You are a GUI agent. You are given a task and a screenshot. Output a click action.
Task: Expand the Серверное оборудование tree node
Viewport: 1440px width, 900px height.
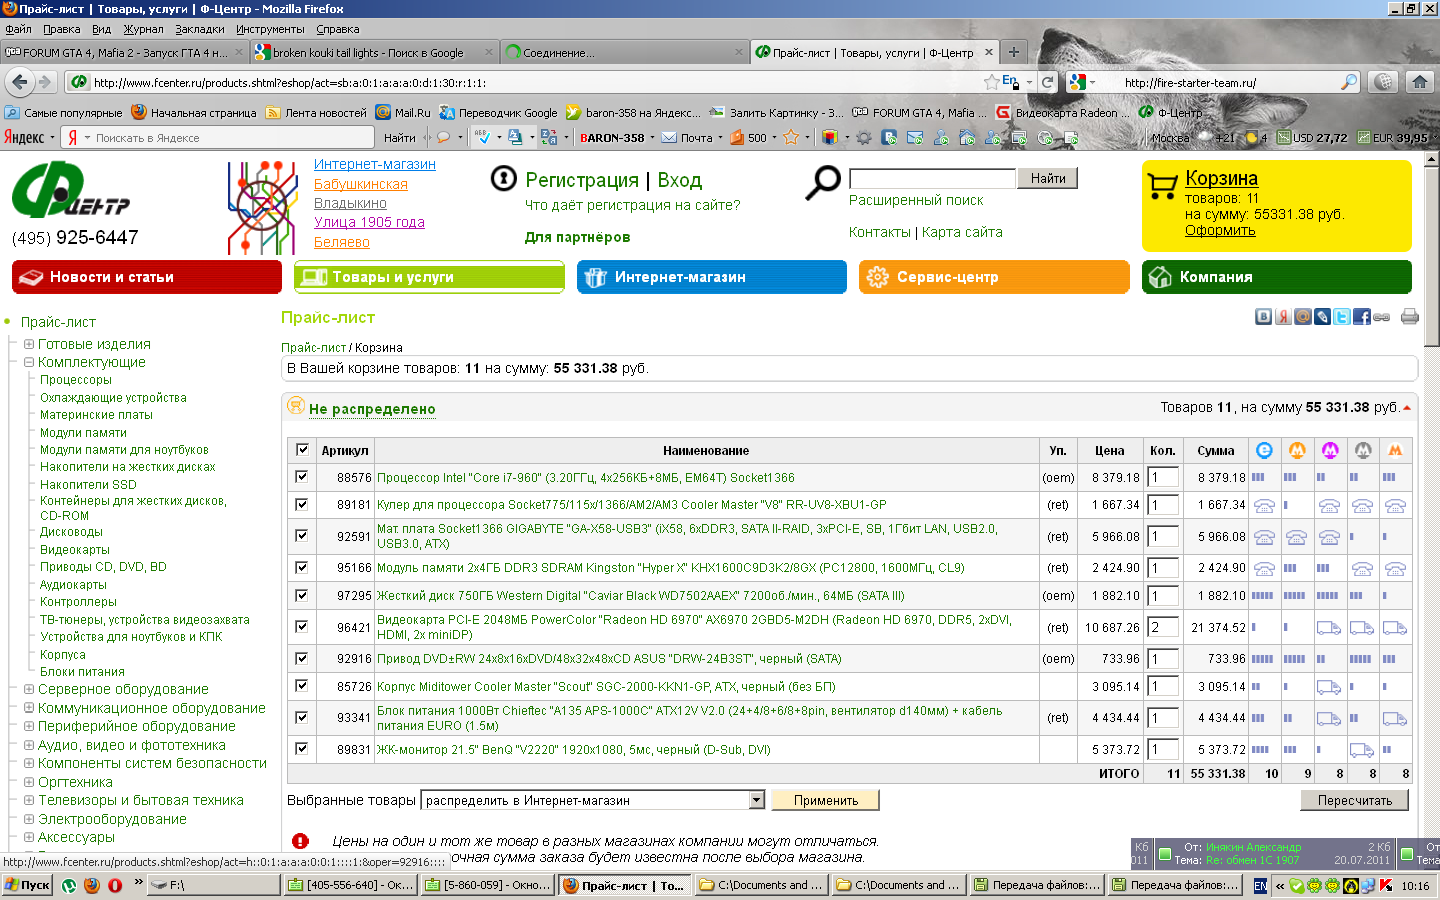29,689
